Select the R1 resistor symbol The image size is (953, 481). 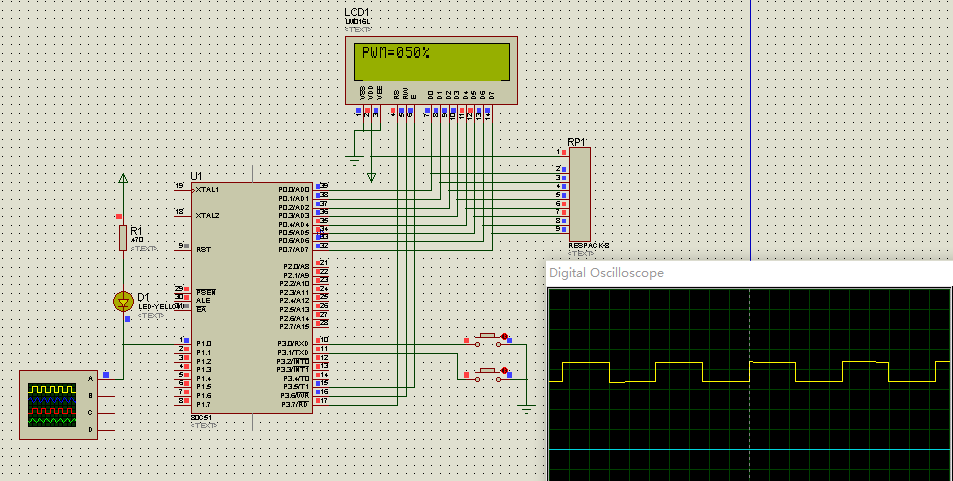tap(123, 238)
